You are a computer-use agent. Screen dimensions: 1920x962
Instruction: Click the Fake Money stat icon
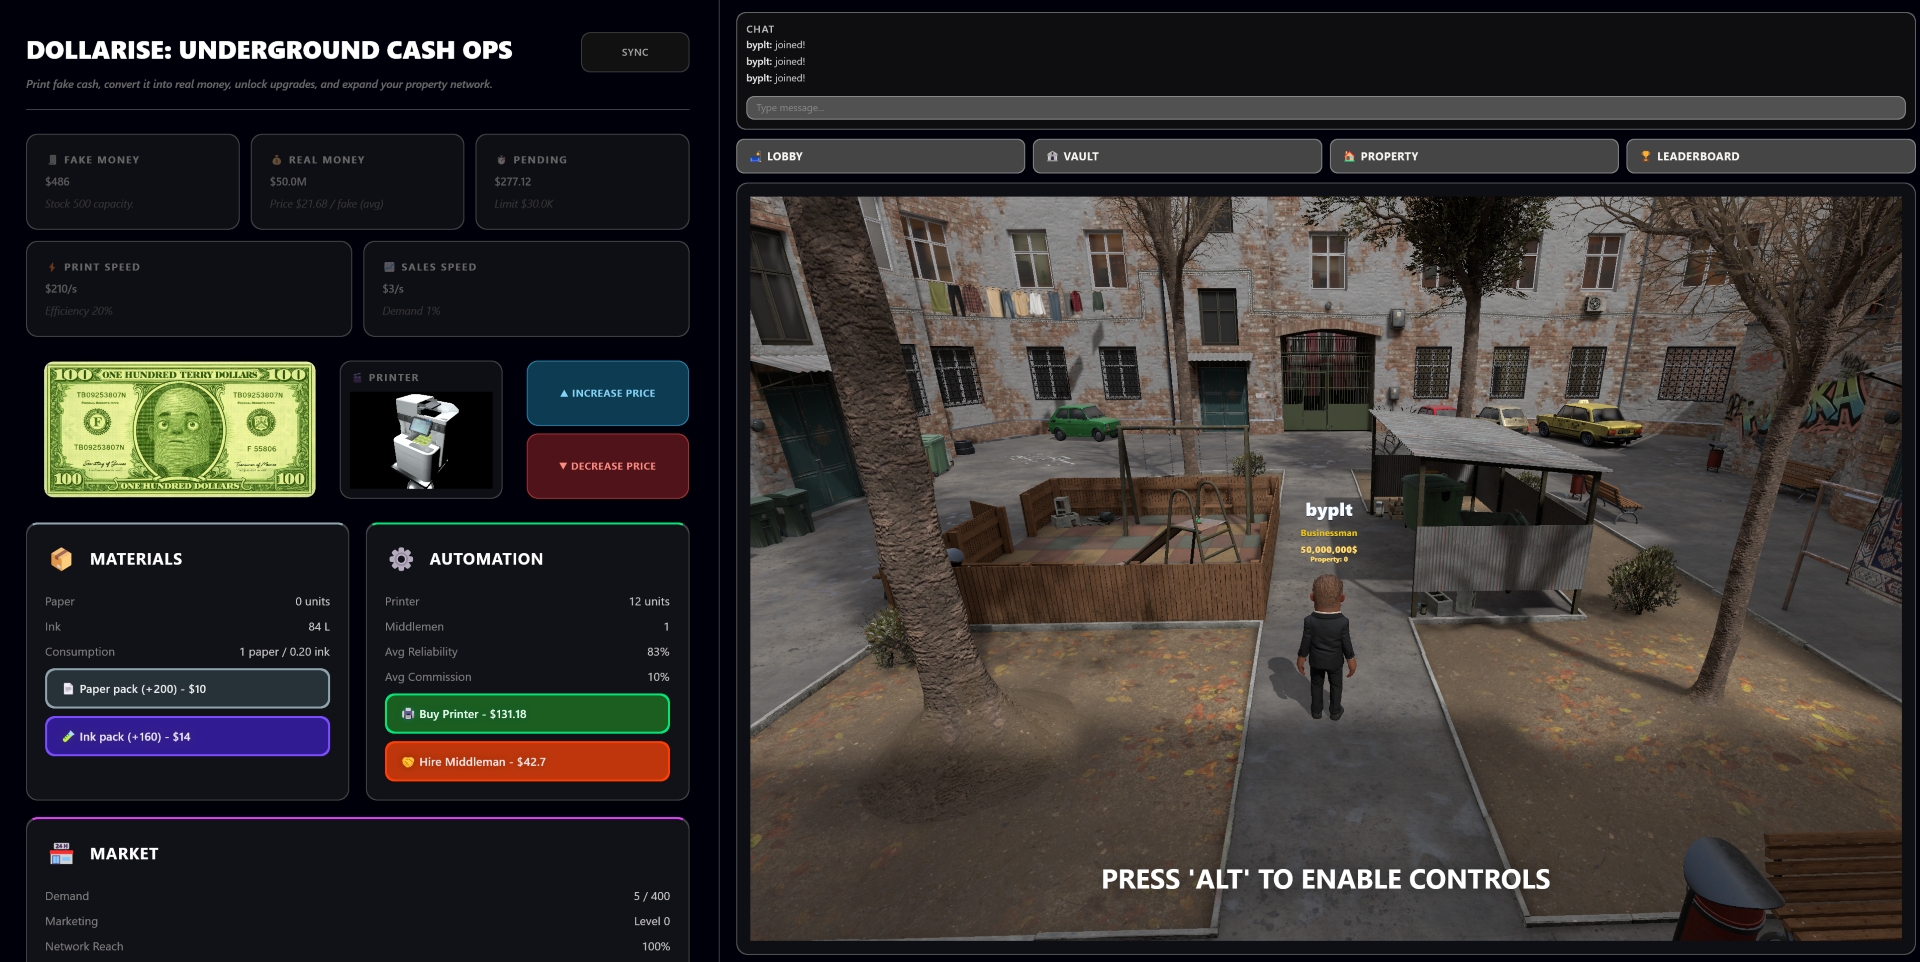(53, 160)
